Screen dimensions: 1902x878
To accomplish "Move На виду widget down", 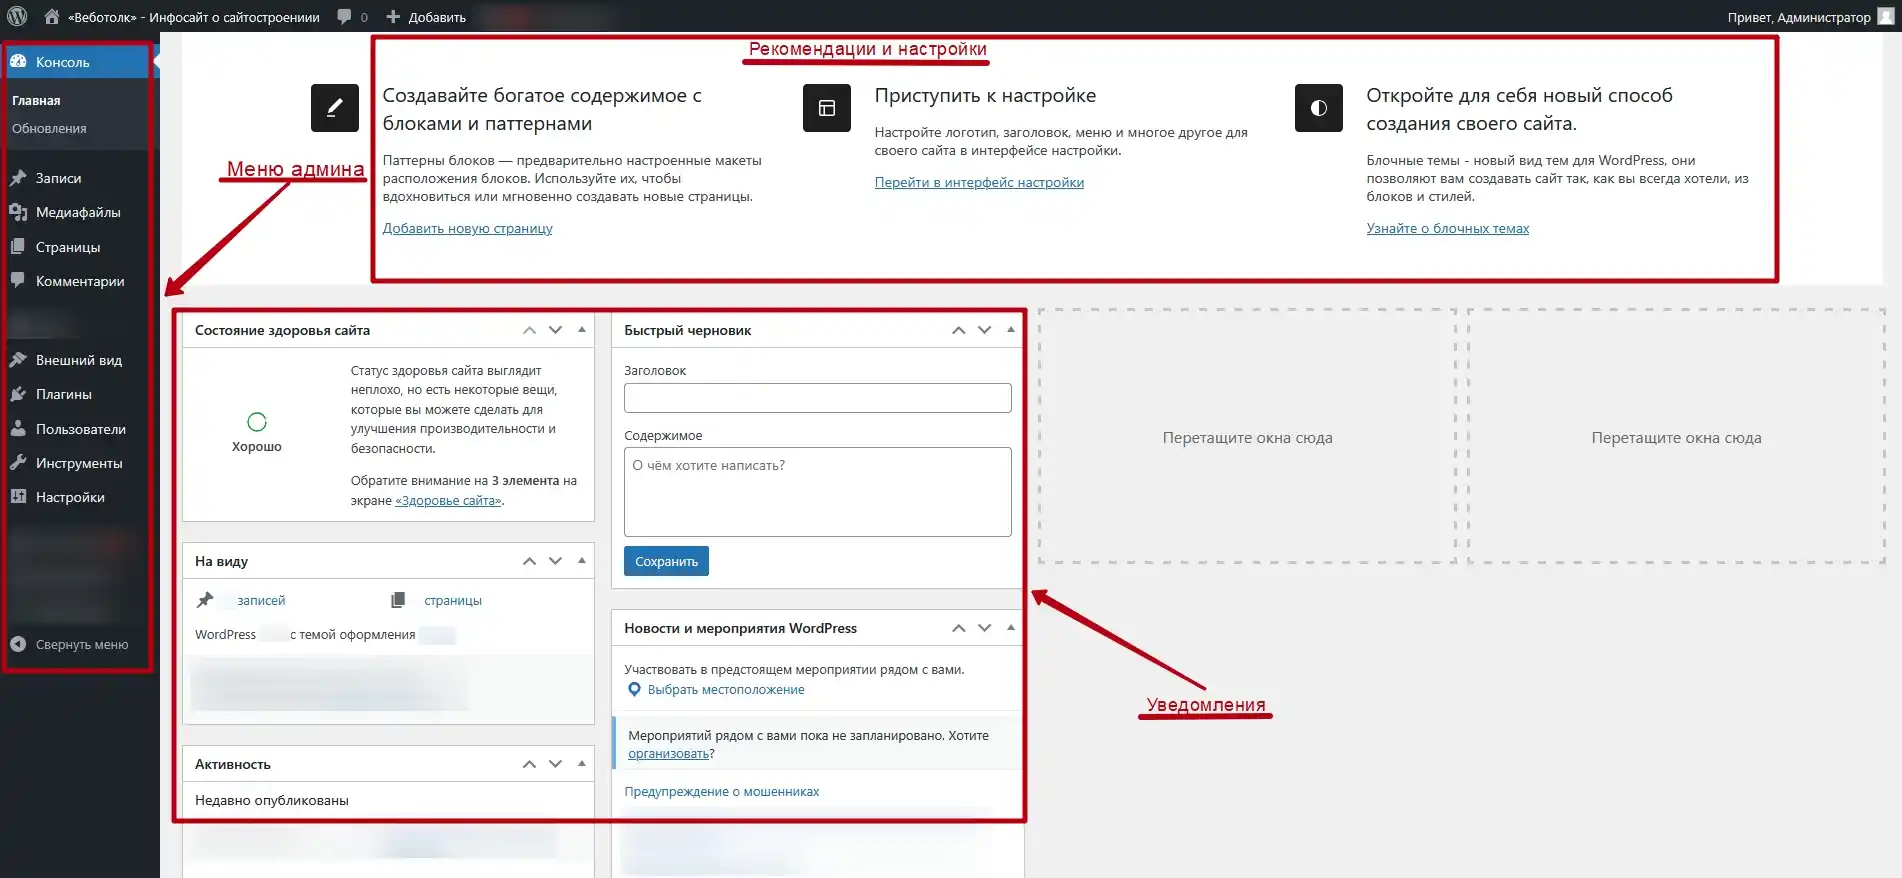I will (x=555, y=561).
